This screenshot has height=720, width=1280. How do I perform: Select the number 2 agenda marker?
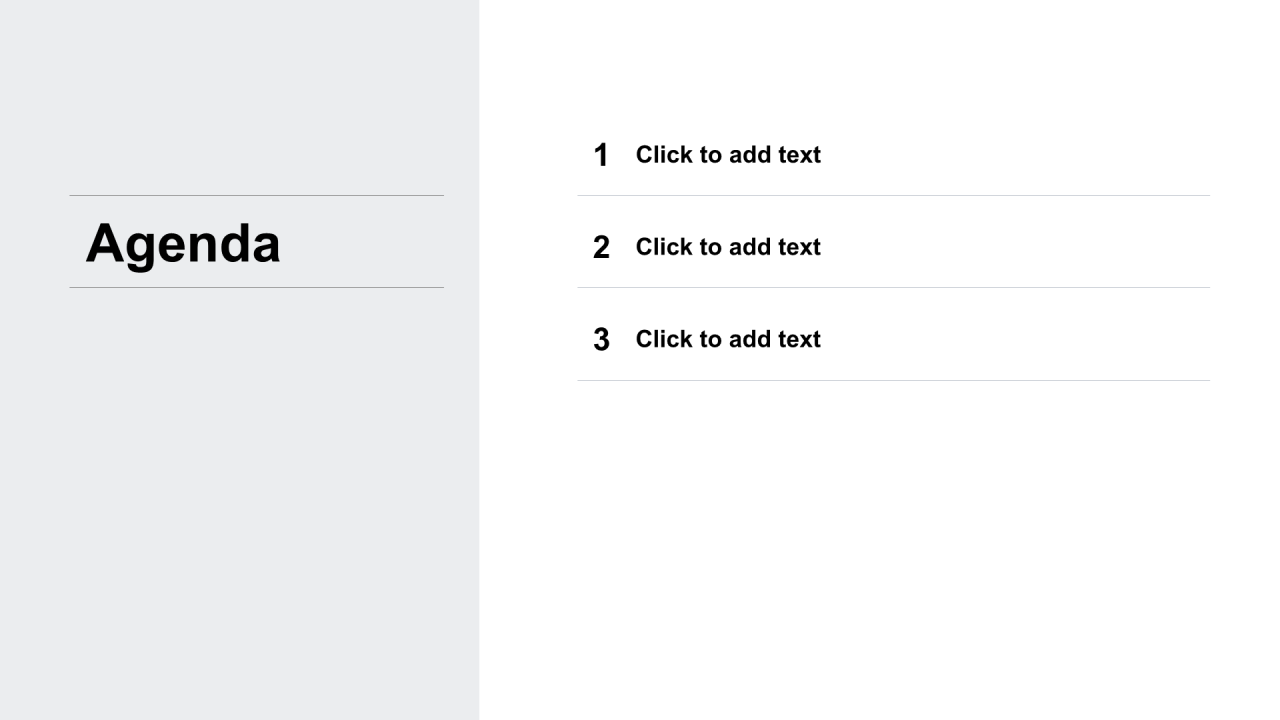601,247
